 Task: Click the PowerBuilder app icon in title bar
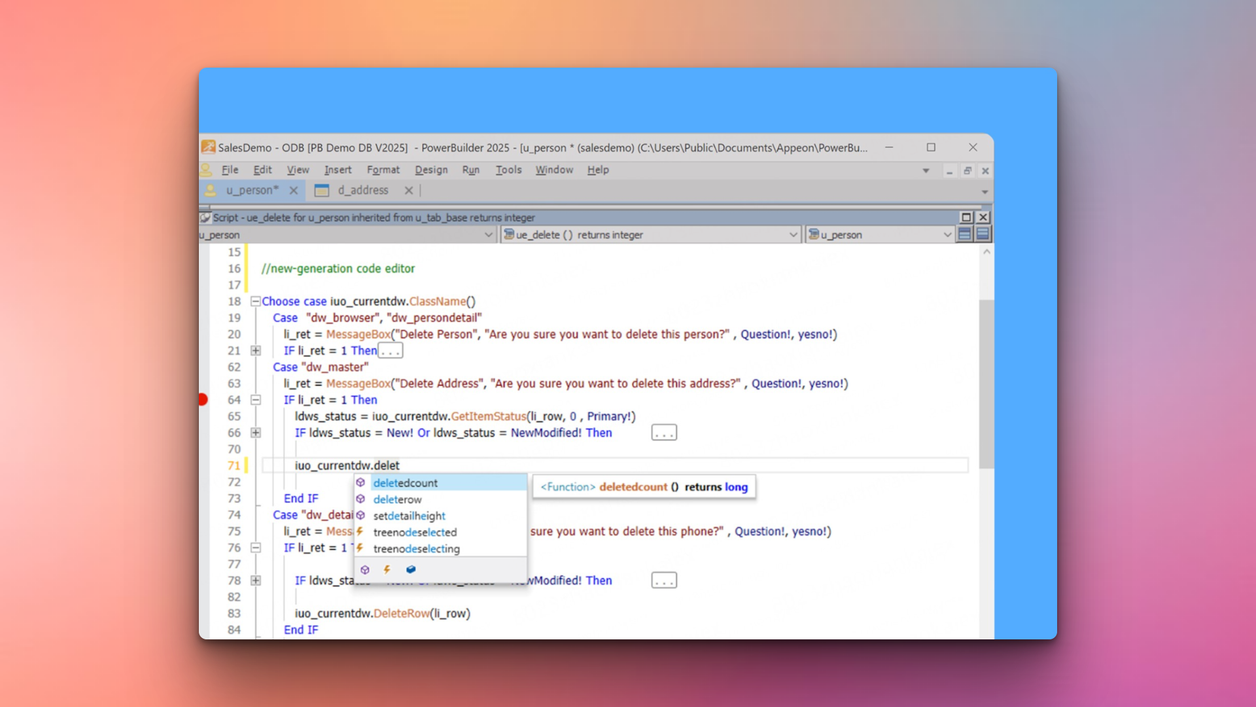(x=208, y=147)
